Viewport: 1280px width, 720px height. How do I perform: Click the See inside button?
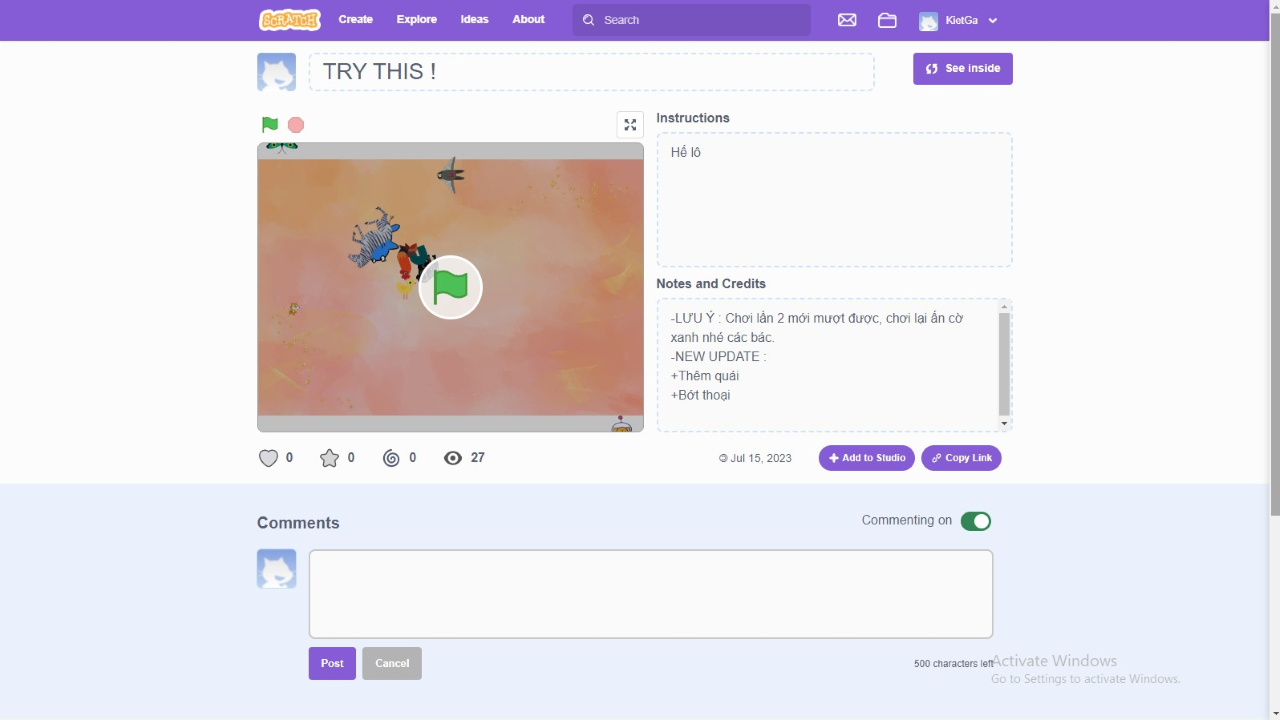coord(962,69)
